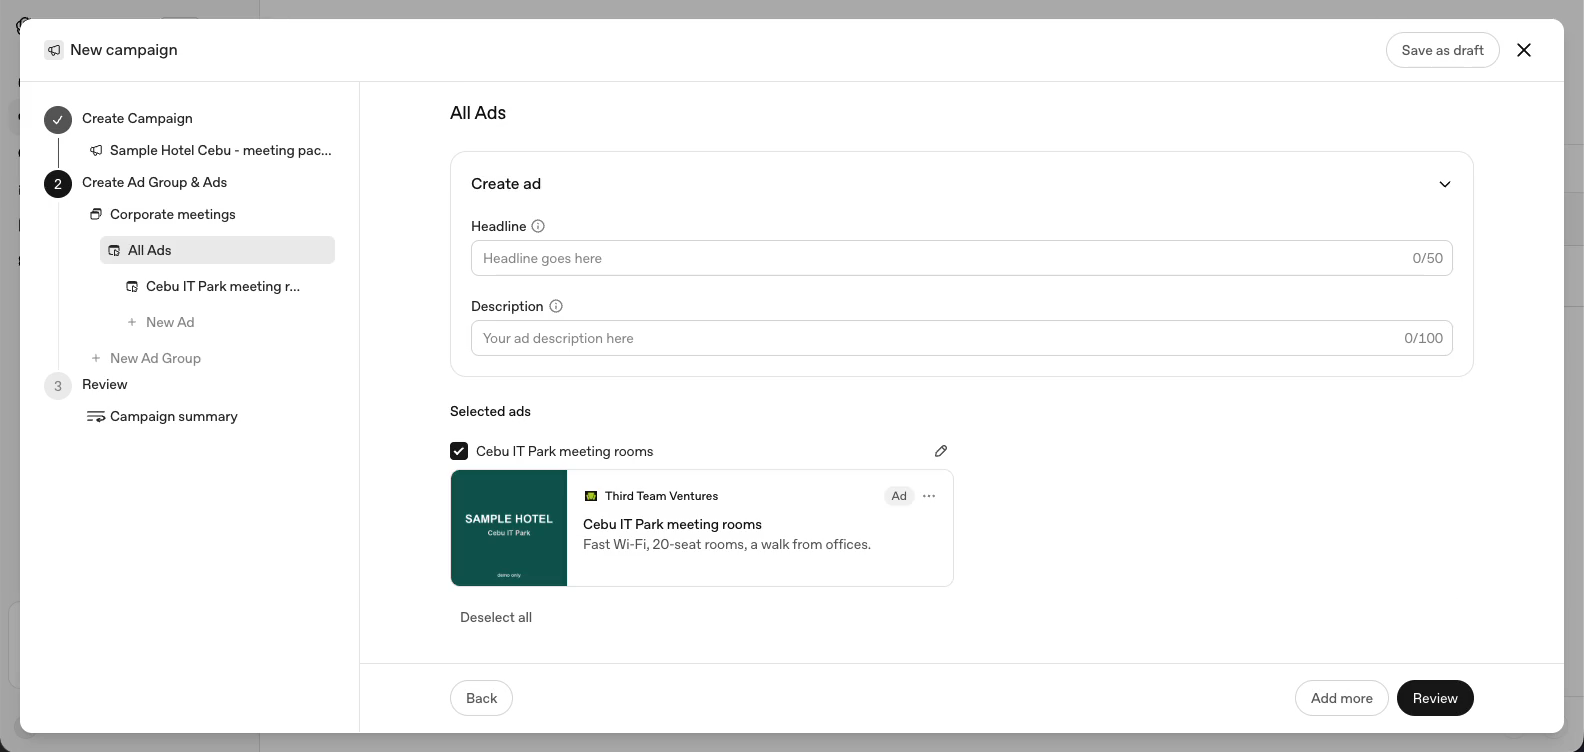The height and width of the screenshot is (752, 1584).
Task: Click the plus icon beside New Ad Group
Action: pos(96,358)
